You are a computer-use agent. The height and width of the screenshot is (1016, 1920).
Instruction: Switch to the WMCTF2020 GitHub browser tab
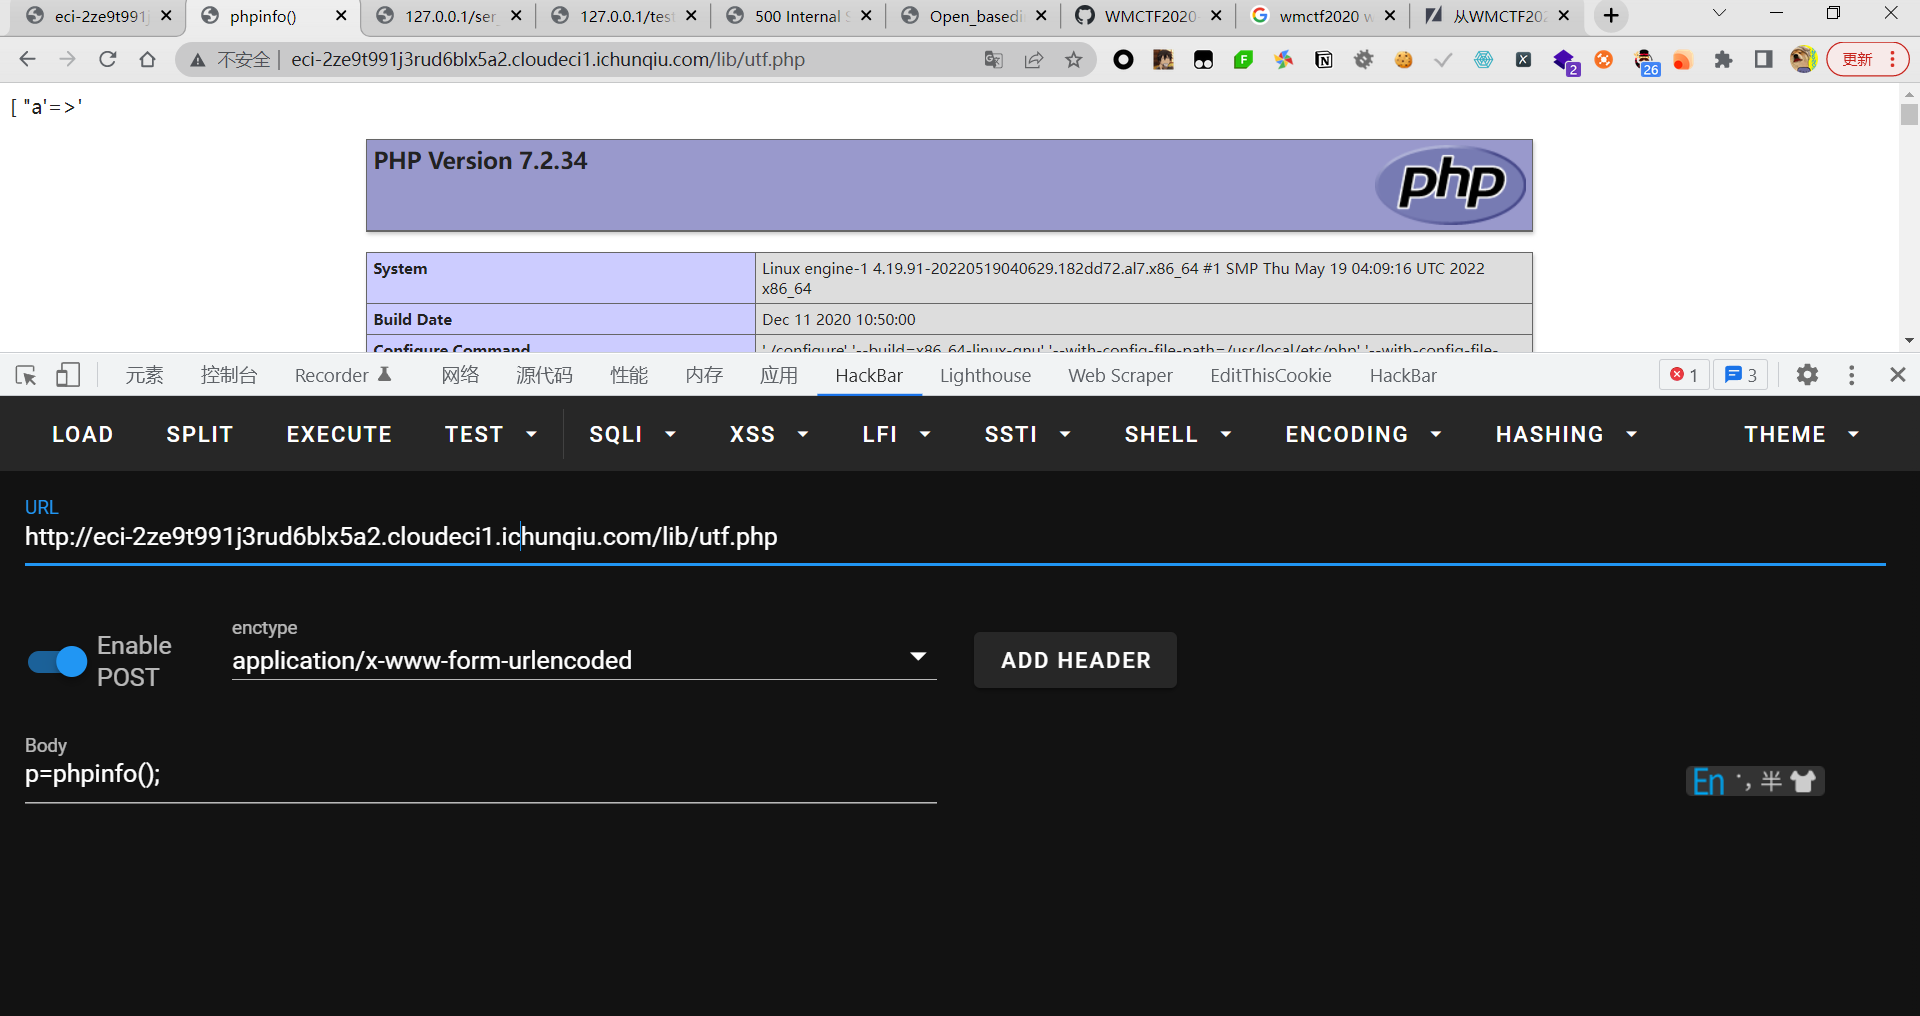tap(1150, 16)
